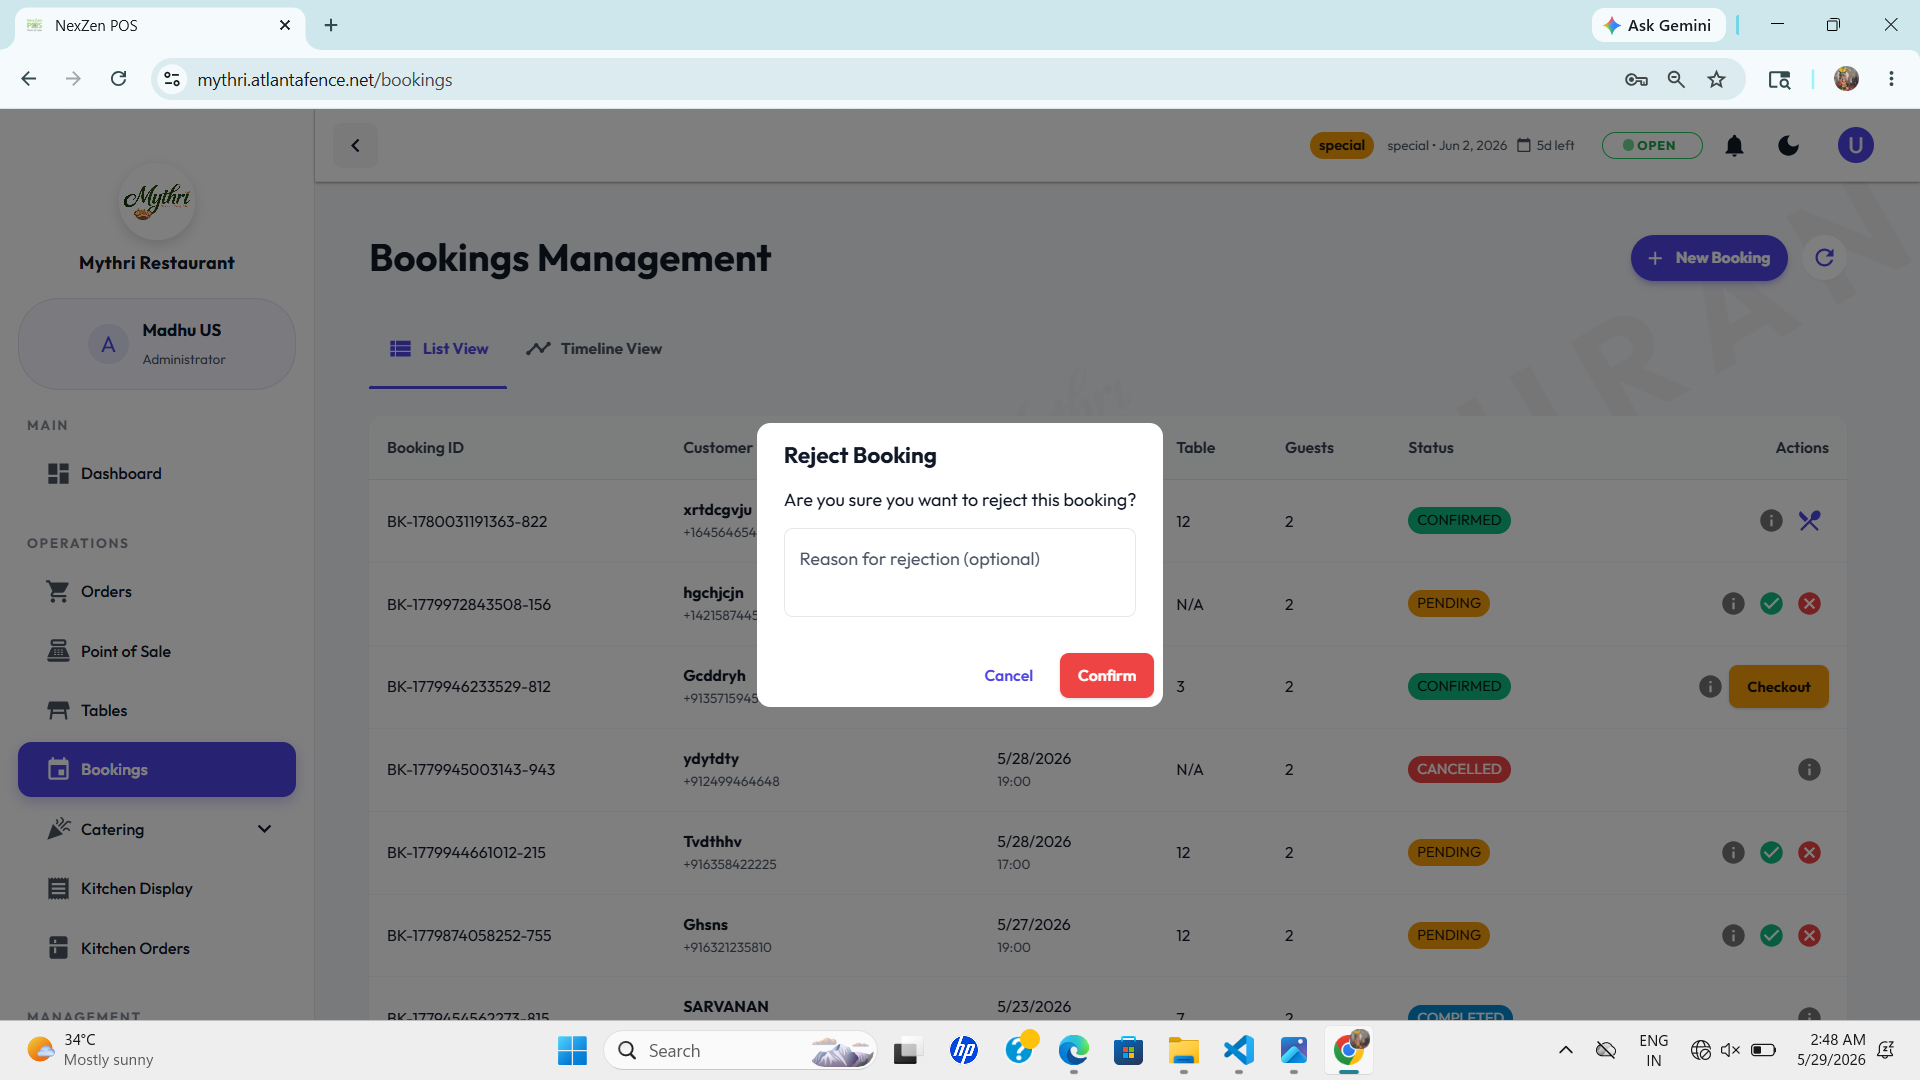This screenshot has width=1920, height=1080.
Task: Bookmark this page with the star
Action: pos(1716,80)
